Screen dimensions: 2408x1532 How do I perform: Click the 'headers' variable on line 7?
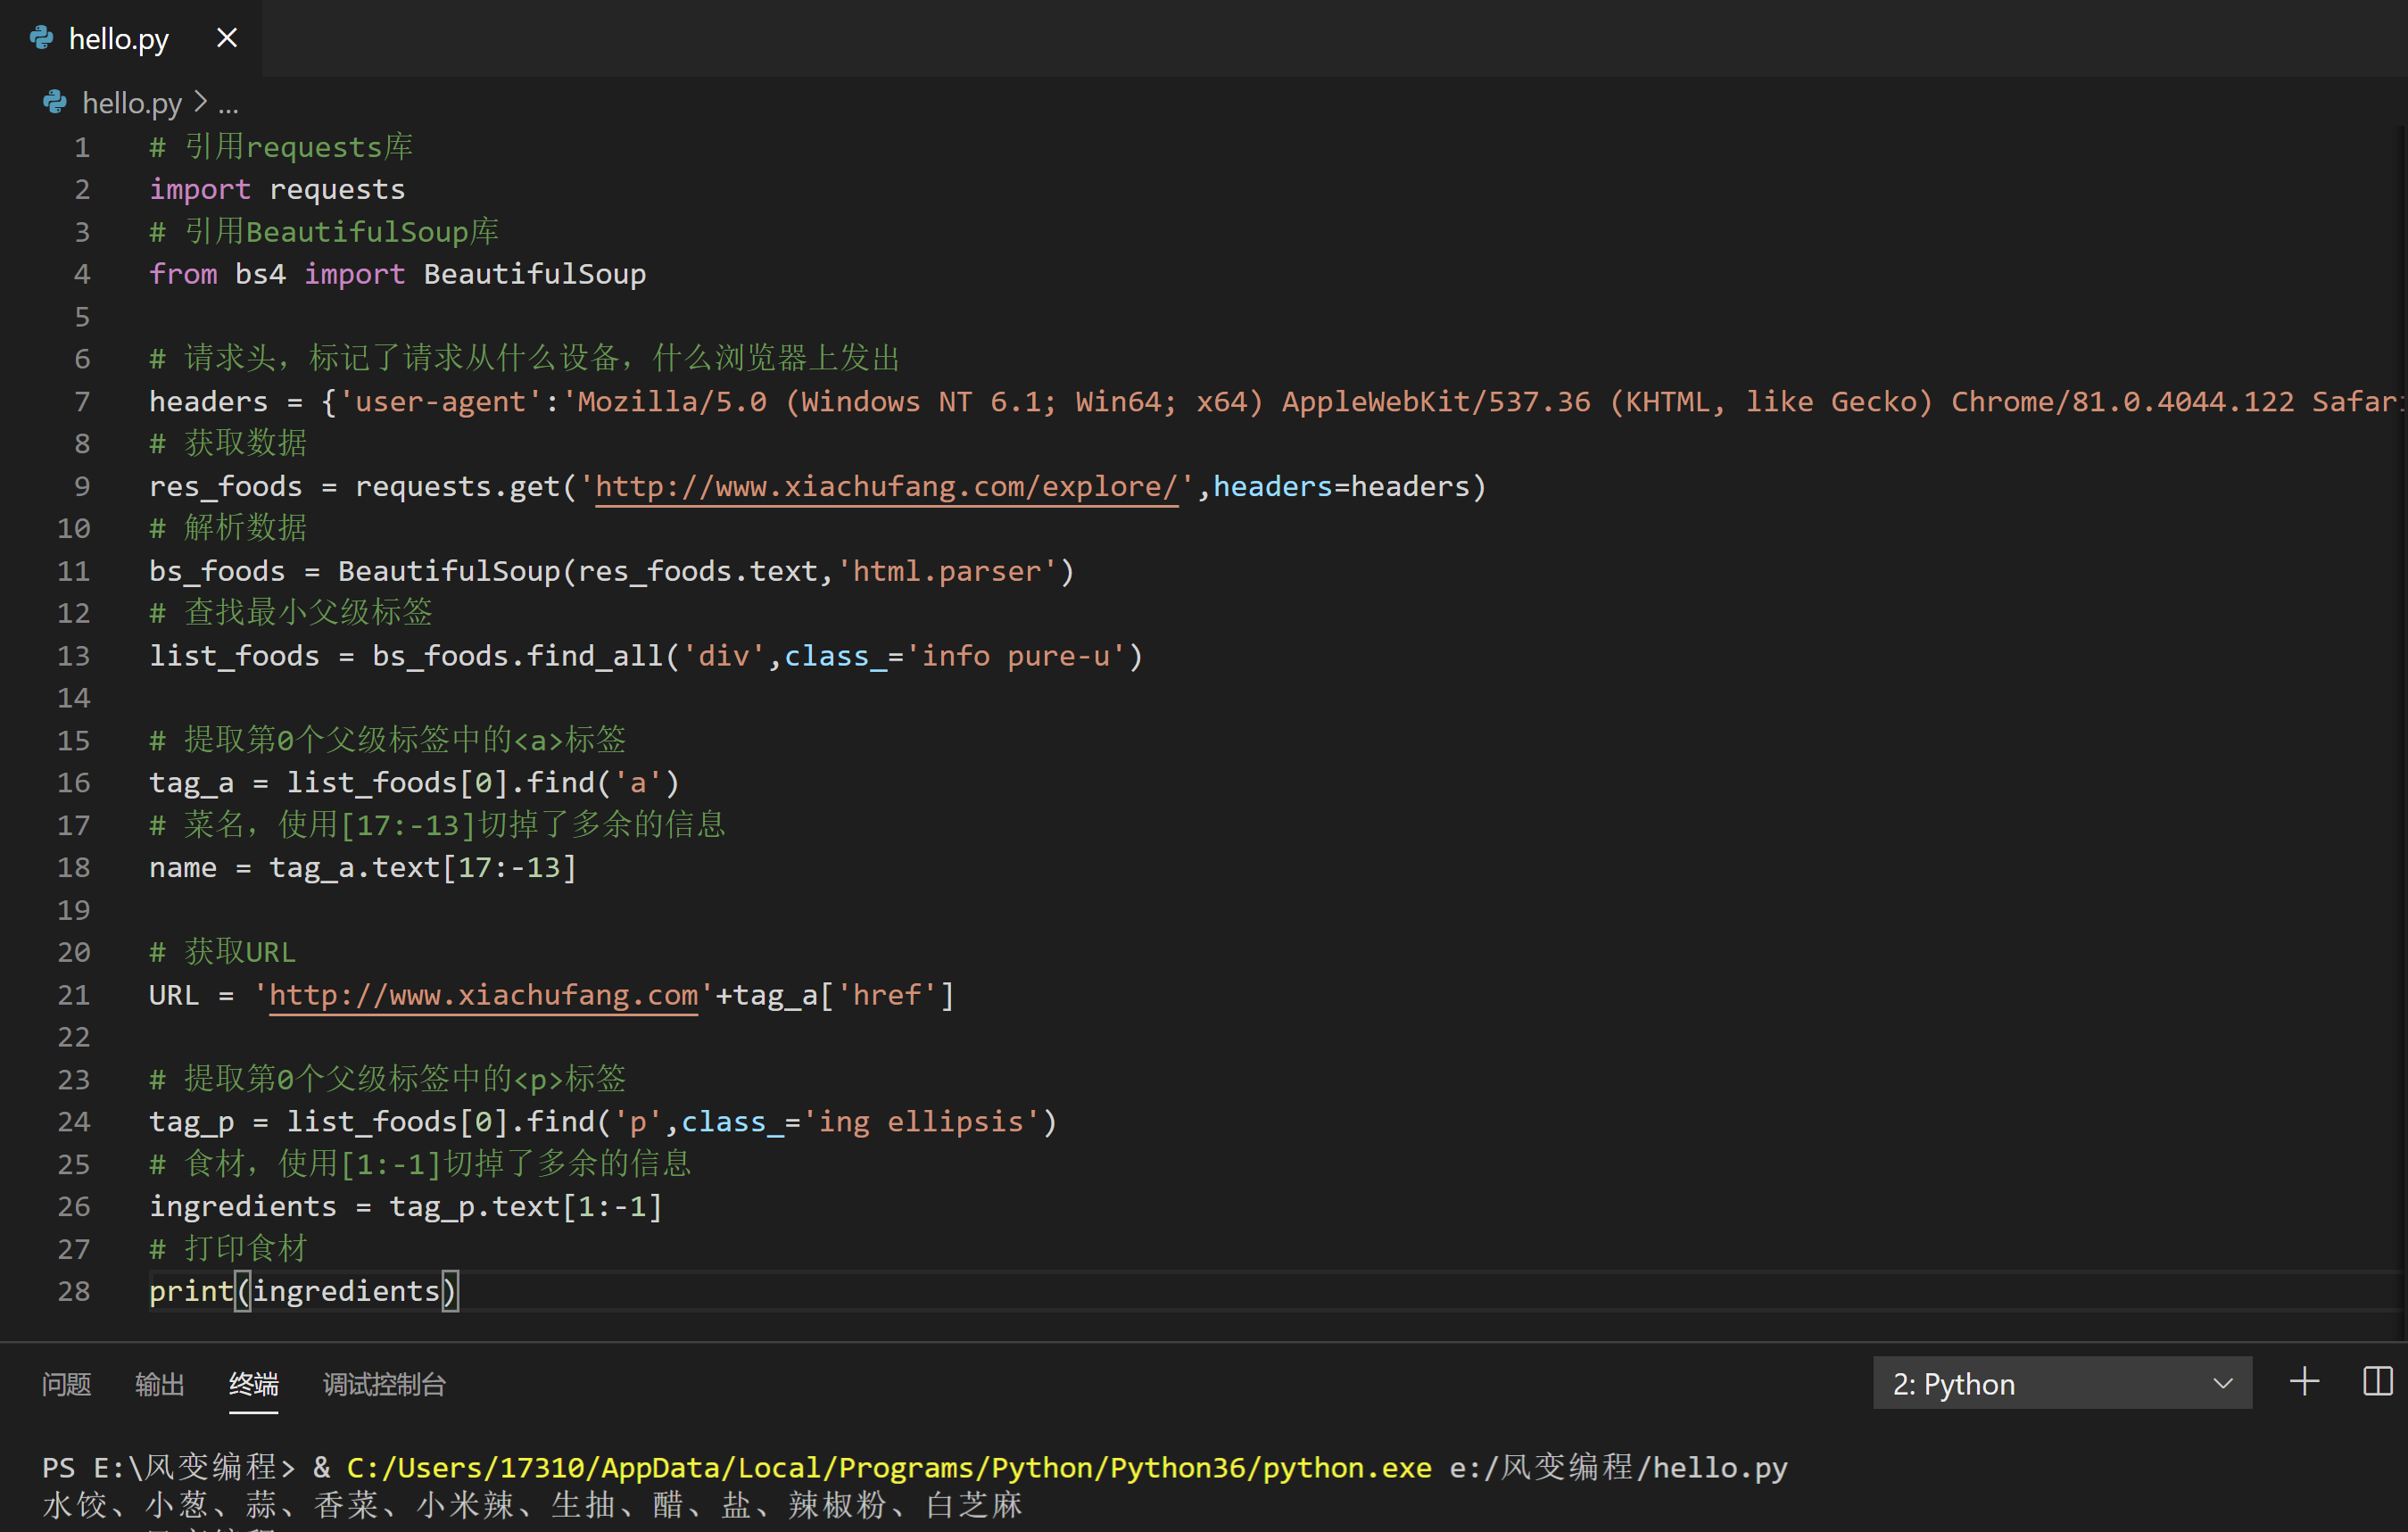point(208,402)
